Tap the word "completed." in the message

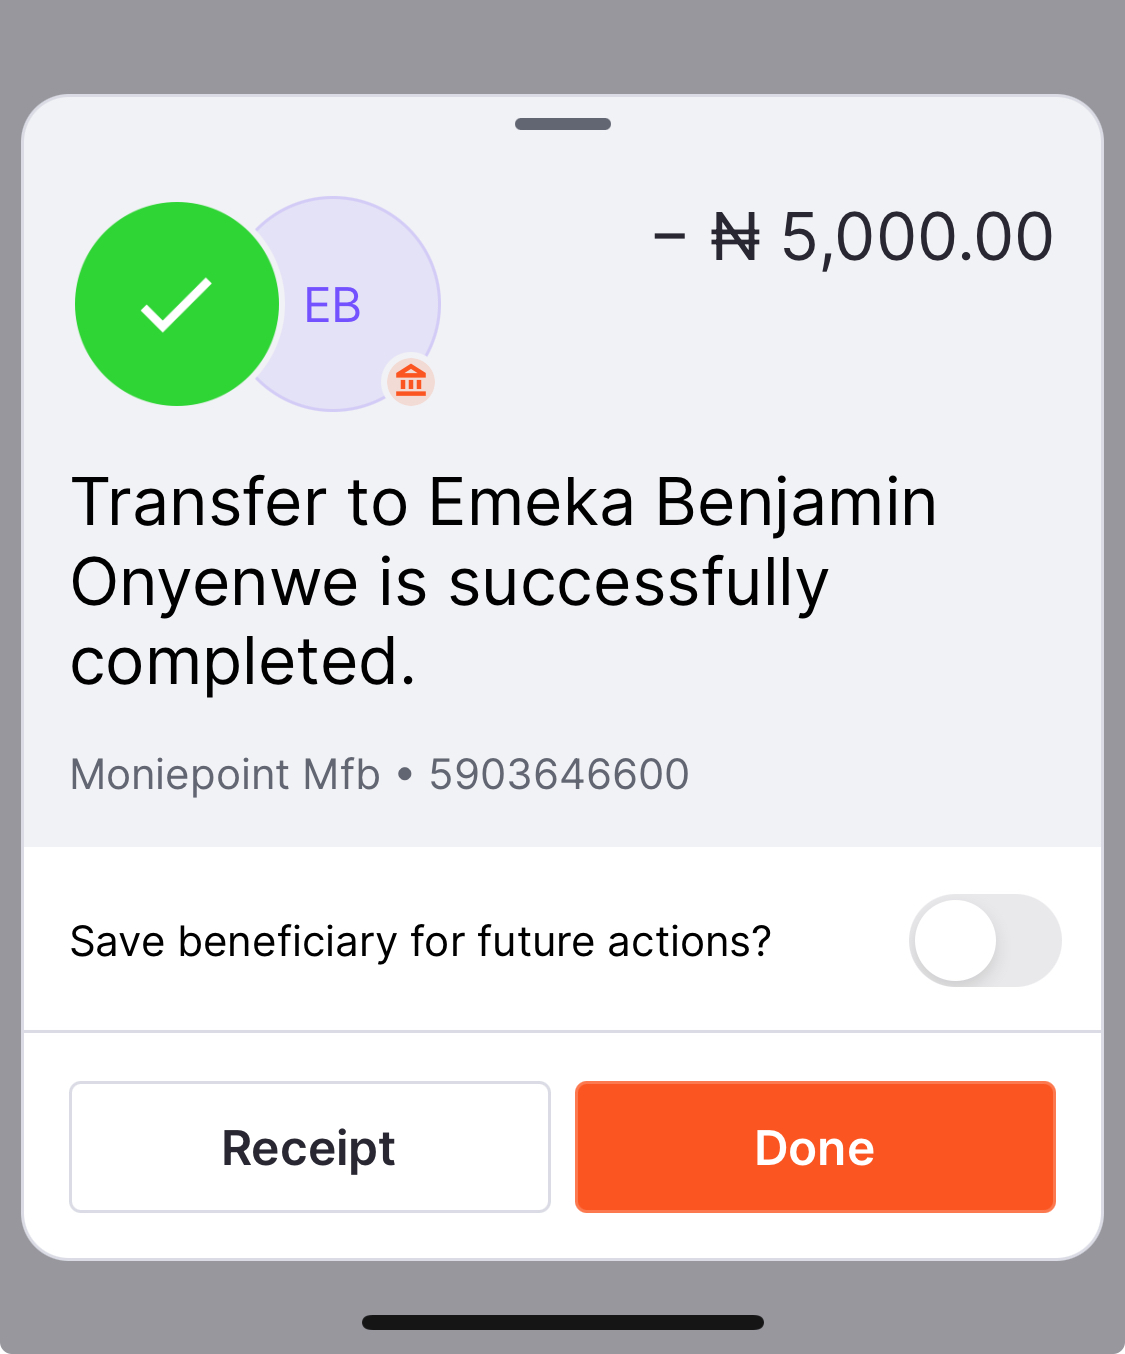243,662
